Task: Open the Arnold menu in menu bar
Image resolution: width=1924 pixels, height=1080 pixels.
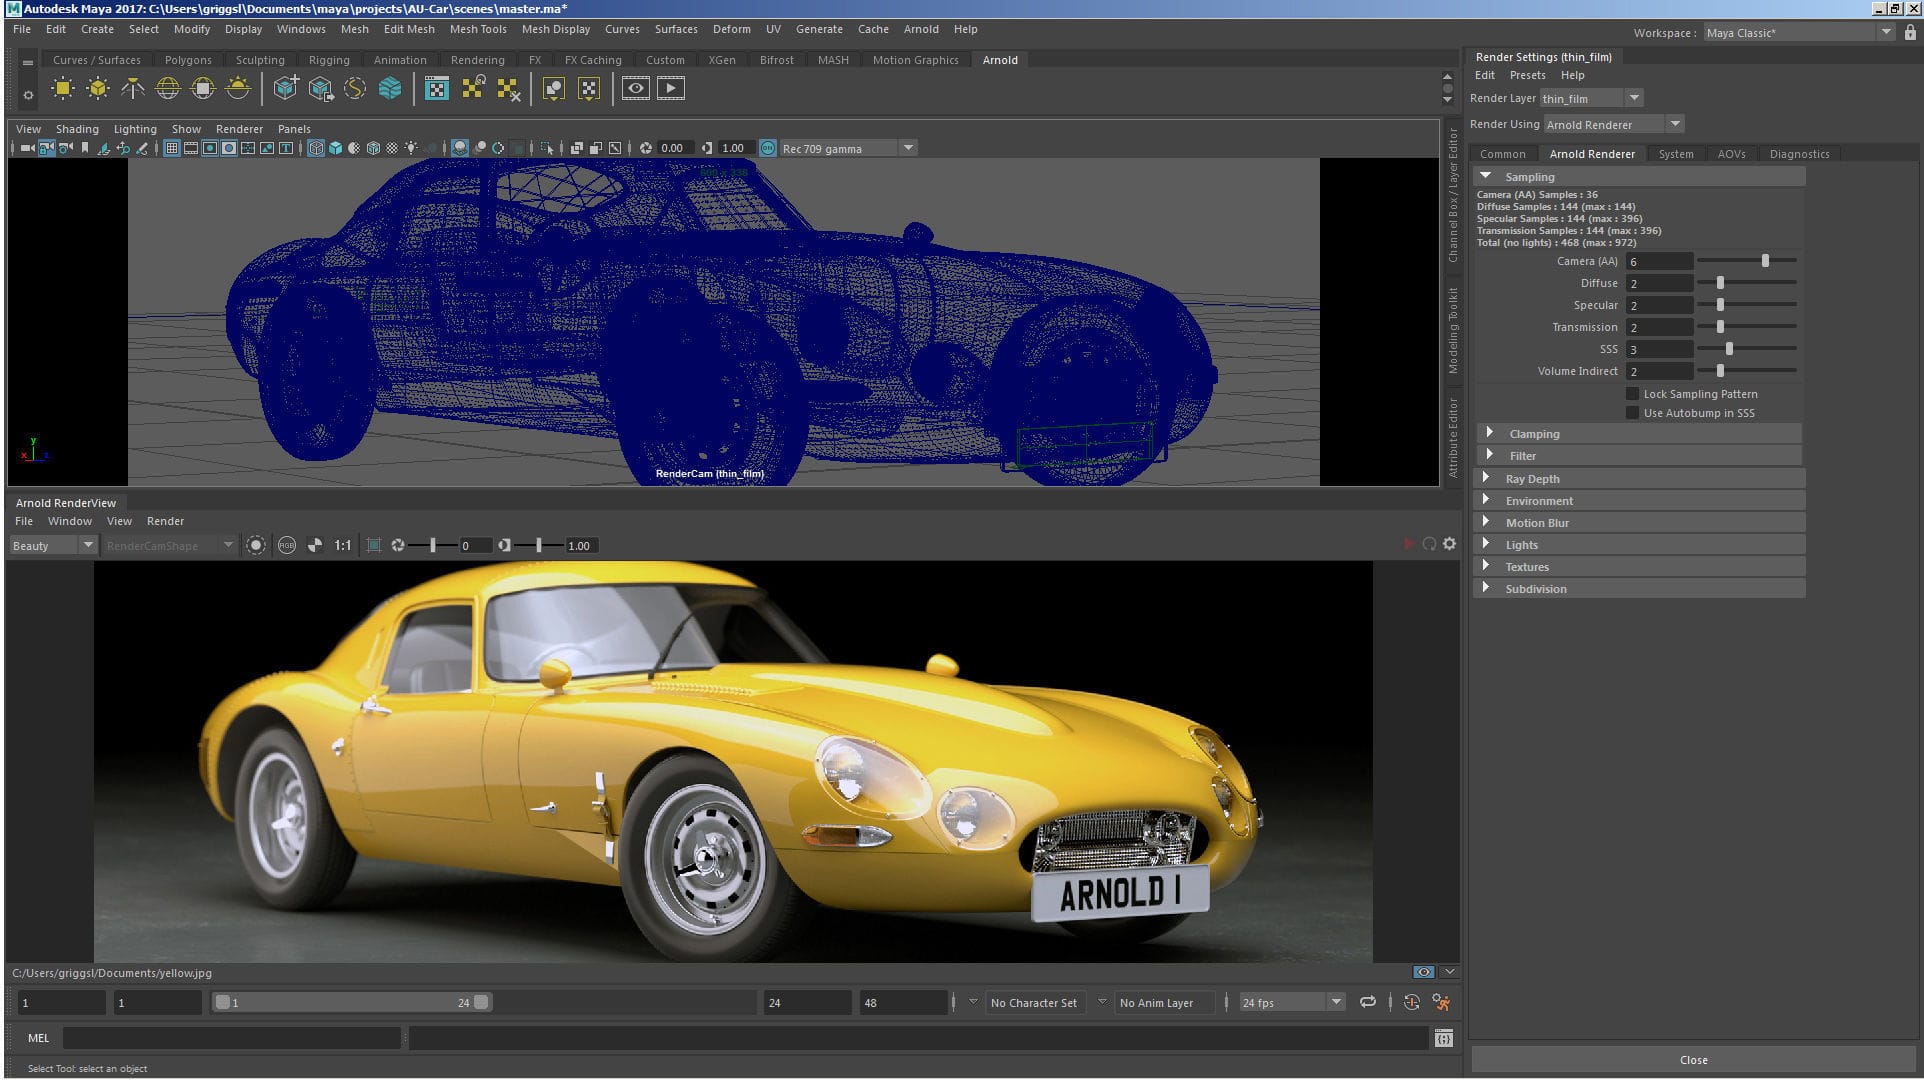Action: (x=921, y=28)
